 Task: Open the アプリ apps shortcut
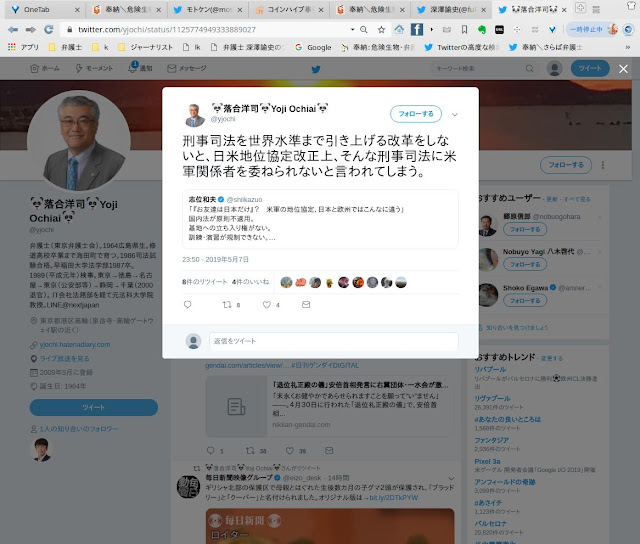pos(24,47)
